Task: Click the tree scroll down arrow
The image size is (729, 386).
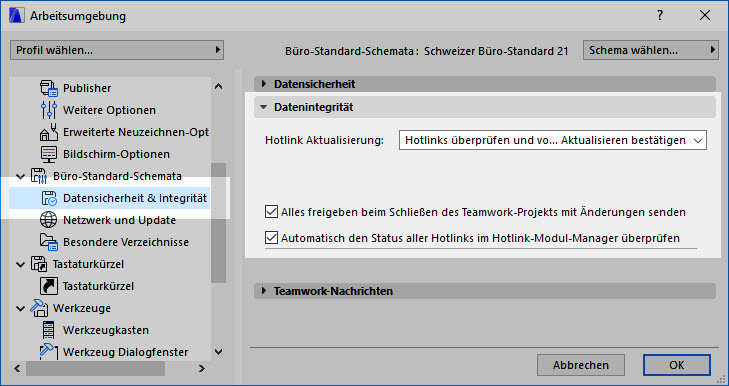Action: click(219, 352)
